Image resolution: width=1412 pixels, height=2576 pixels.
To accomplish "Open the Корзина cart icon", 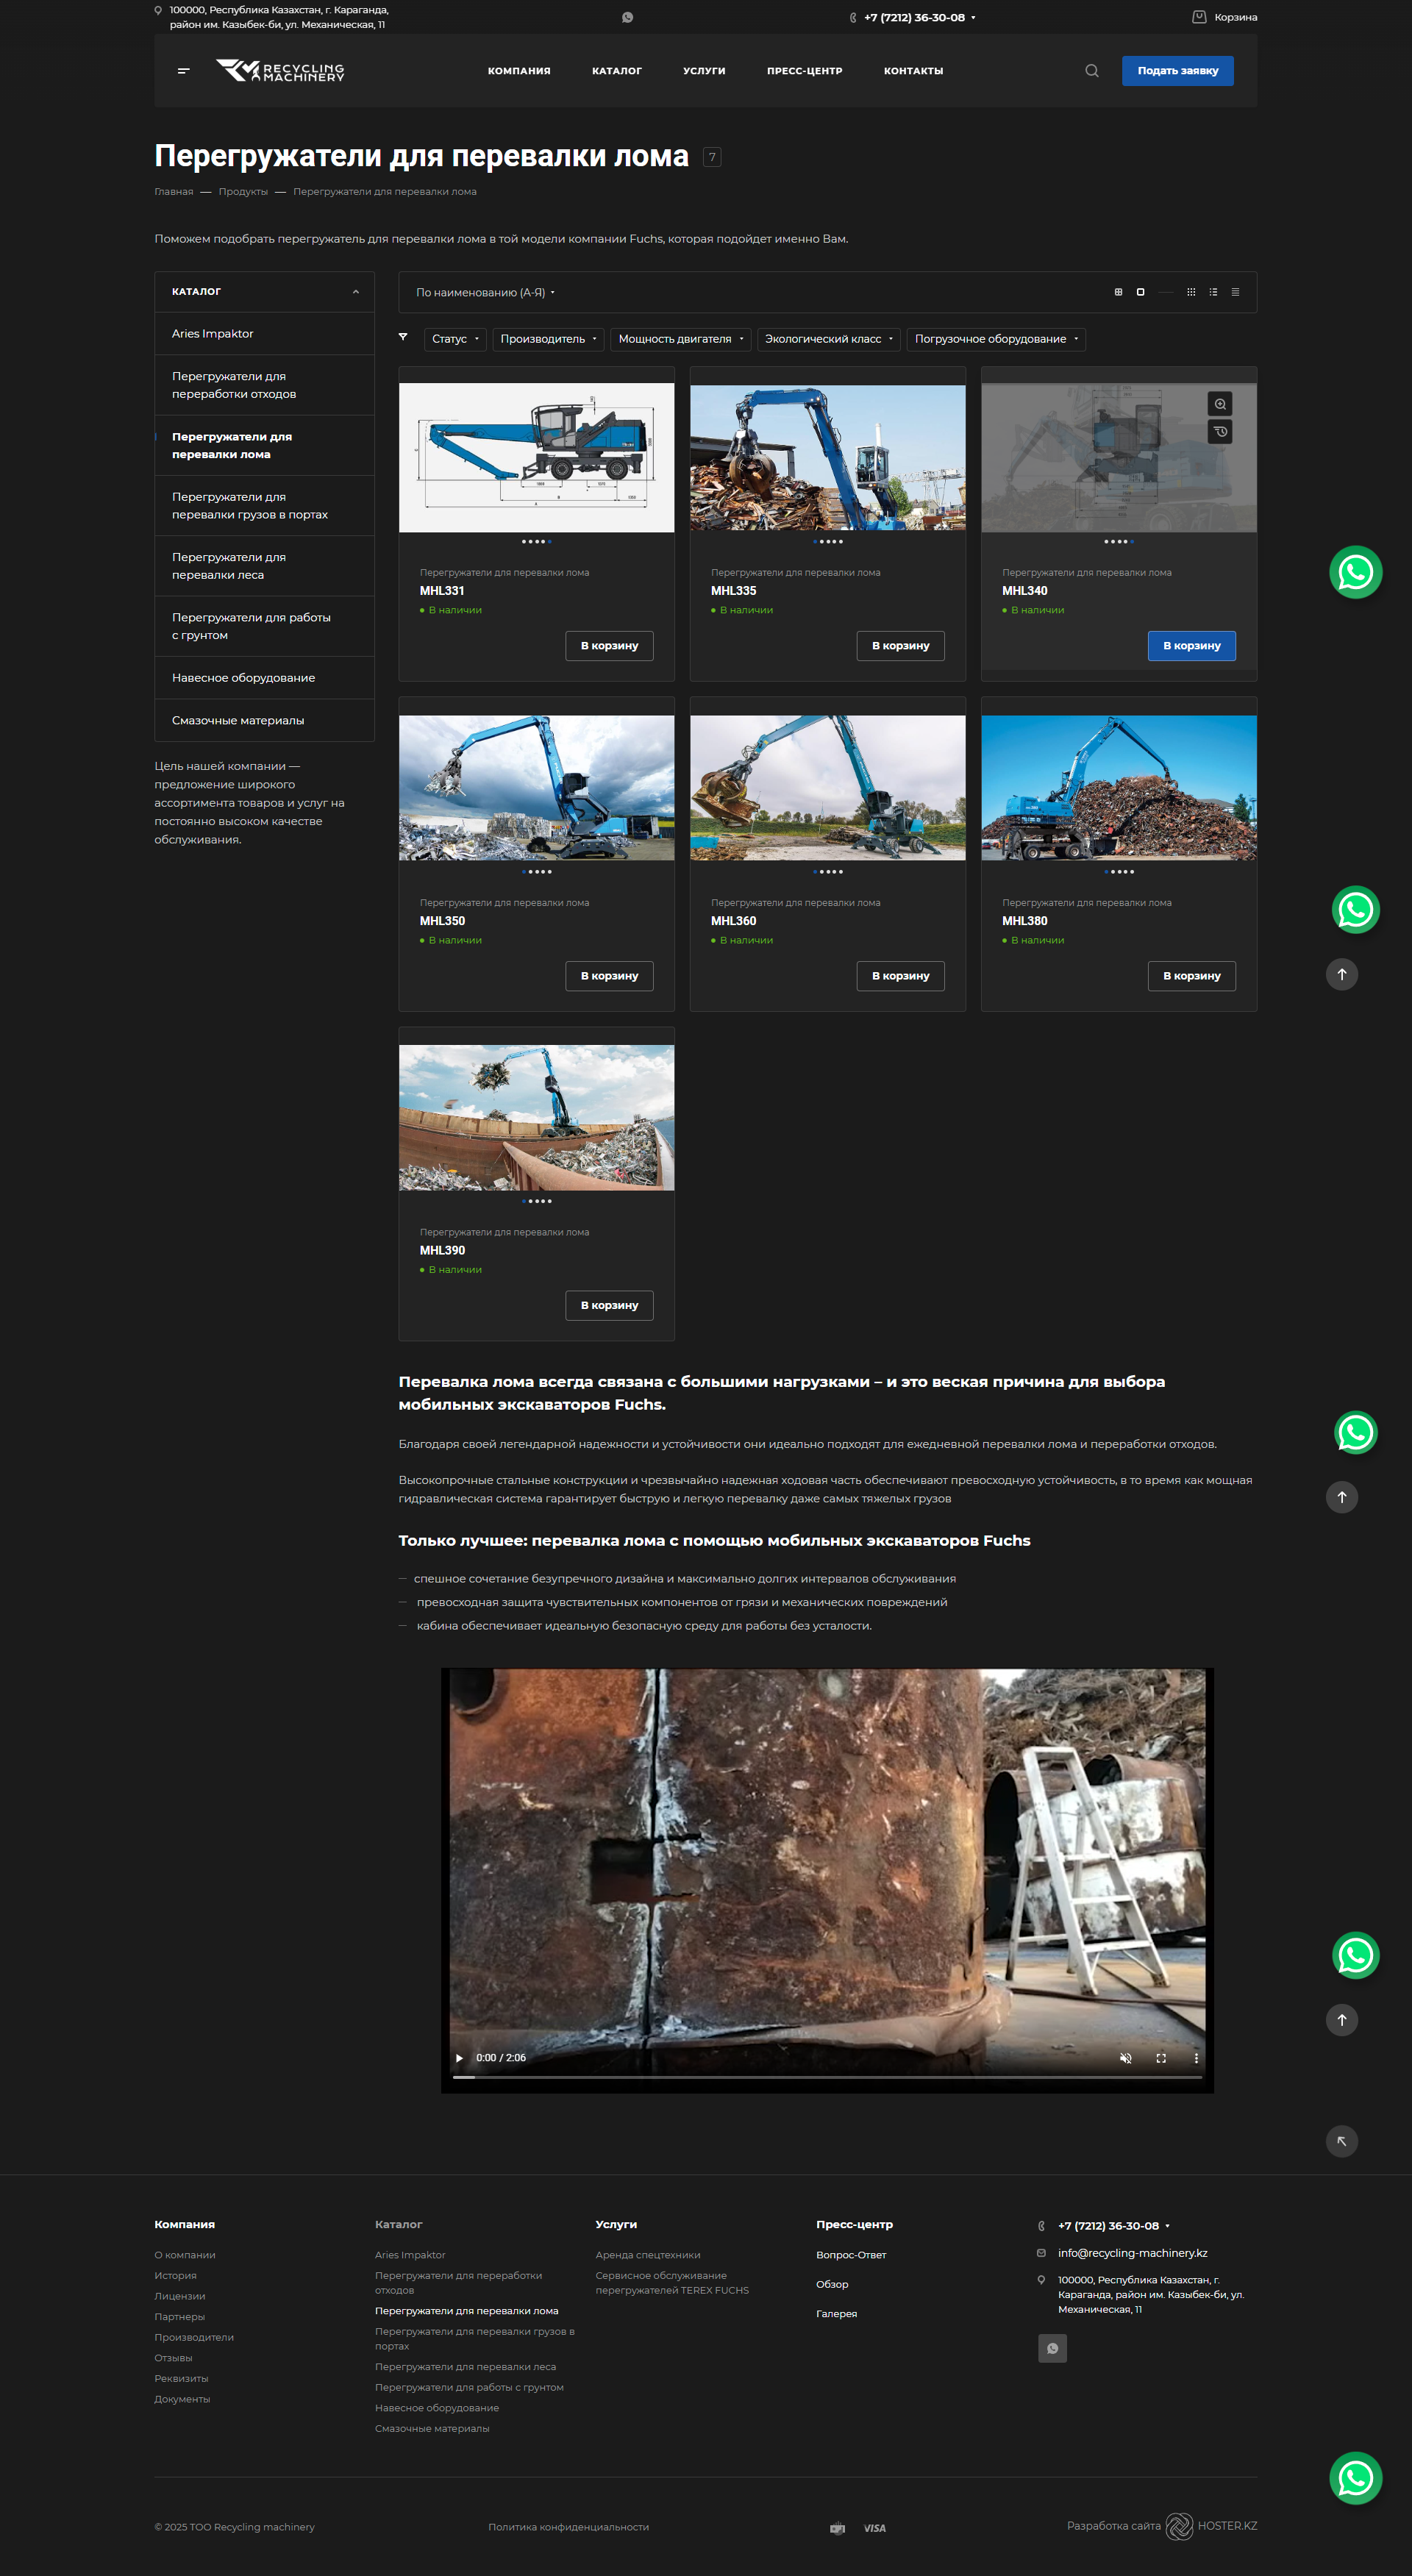I will click(1199, 17).
